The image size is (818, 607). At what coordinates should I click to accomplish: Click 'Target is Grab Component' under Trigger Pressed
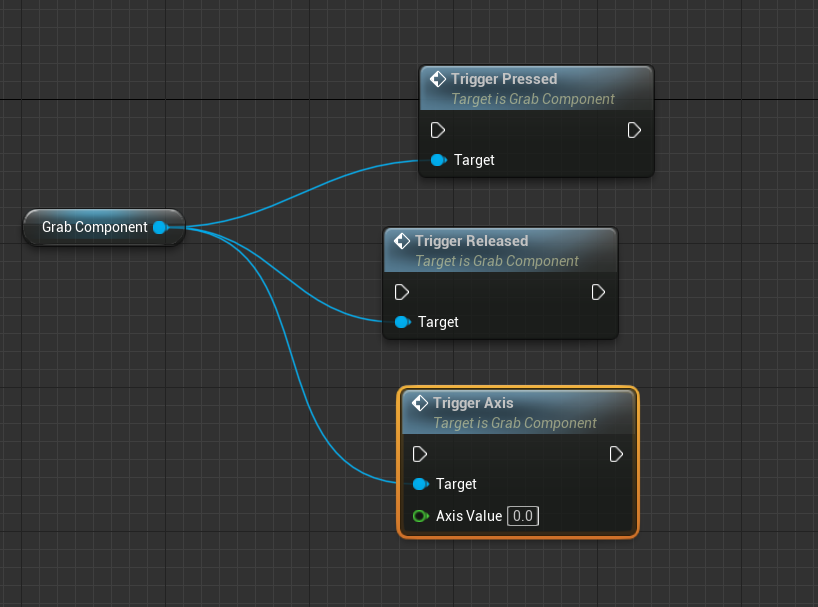(533, 99)
